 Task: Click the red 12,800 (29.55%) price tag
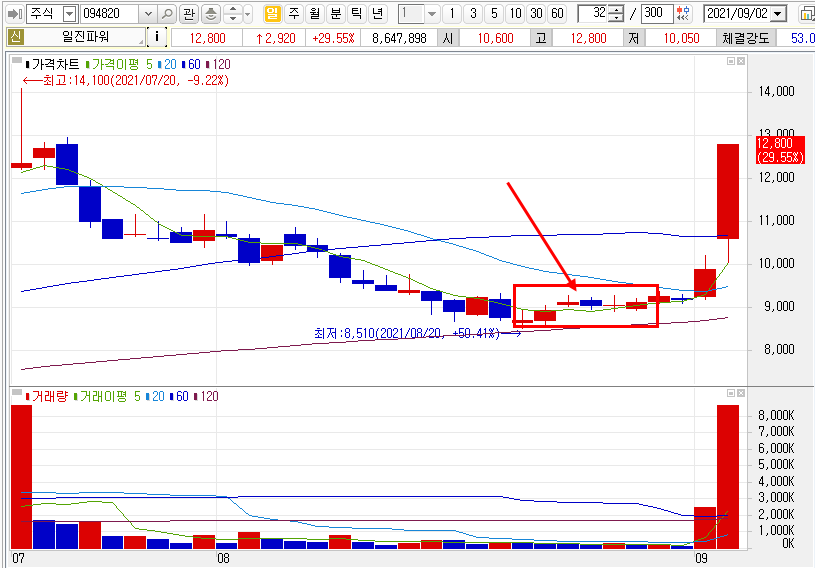pos(780,150)
